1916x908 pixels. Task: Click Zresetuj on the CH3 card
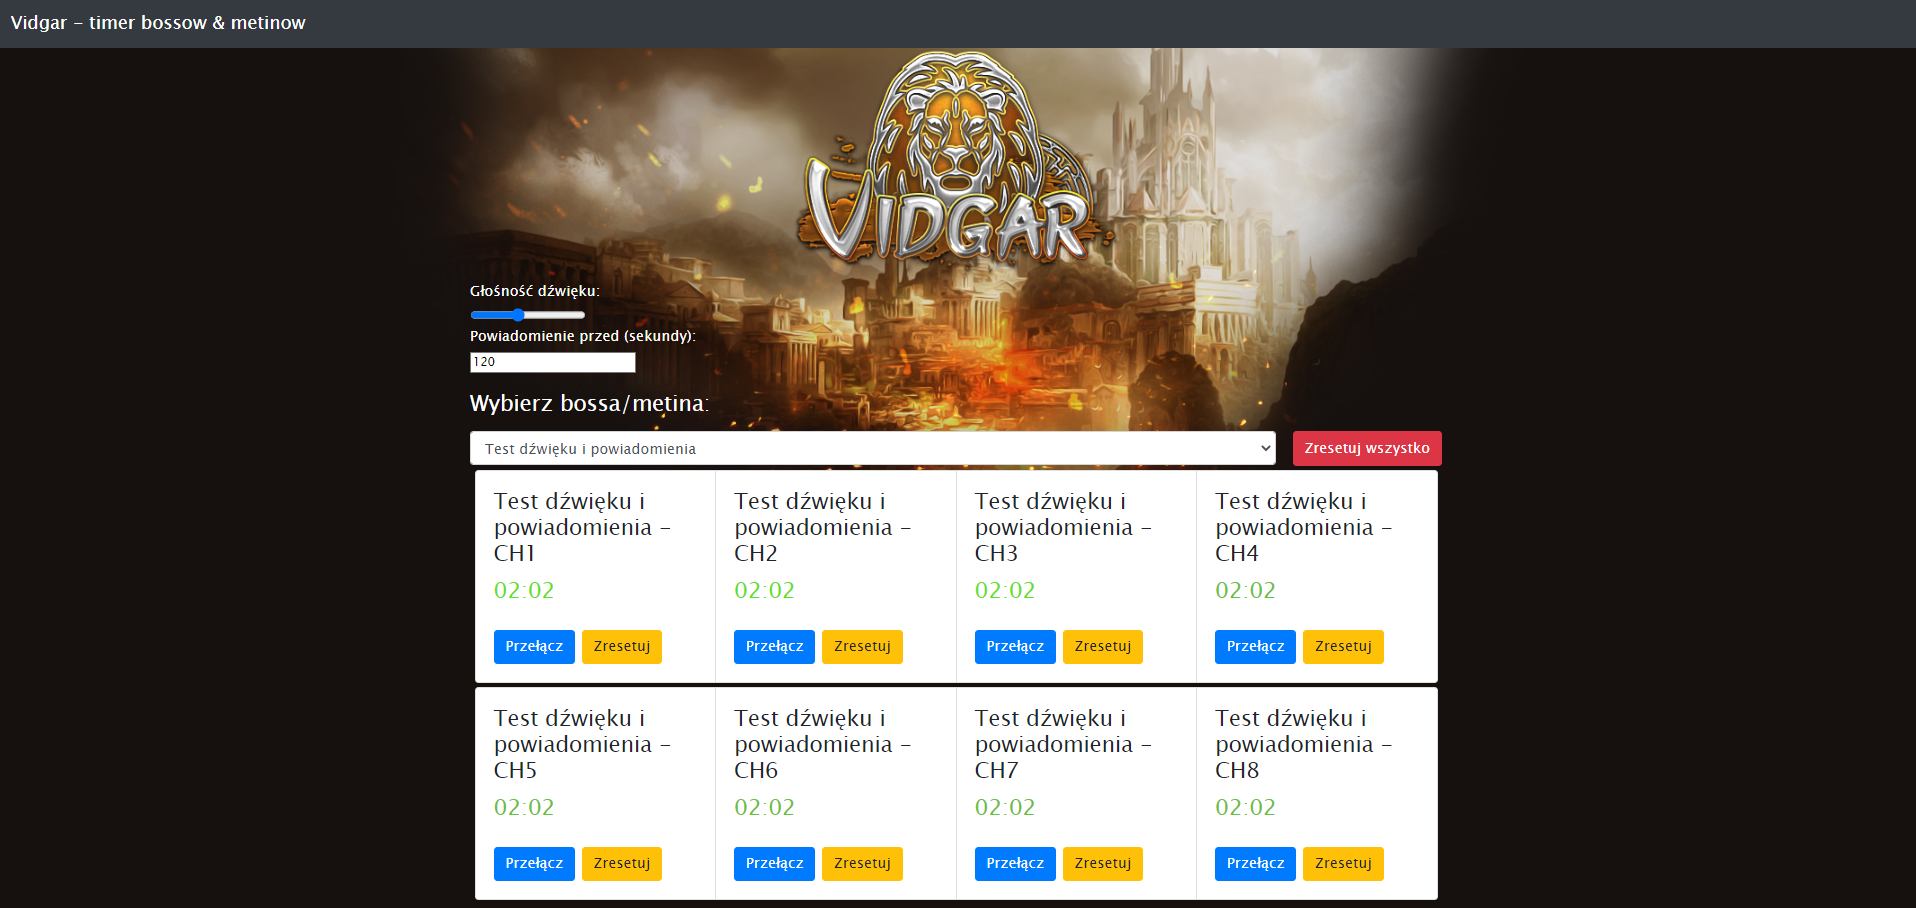tap(1103, 647)
